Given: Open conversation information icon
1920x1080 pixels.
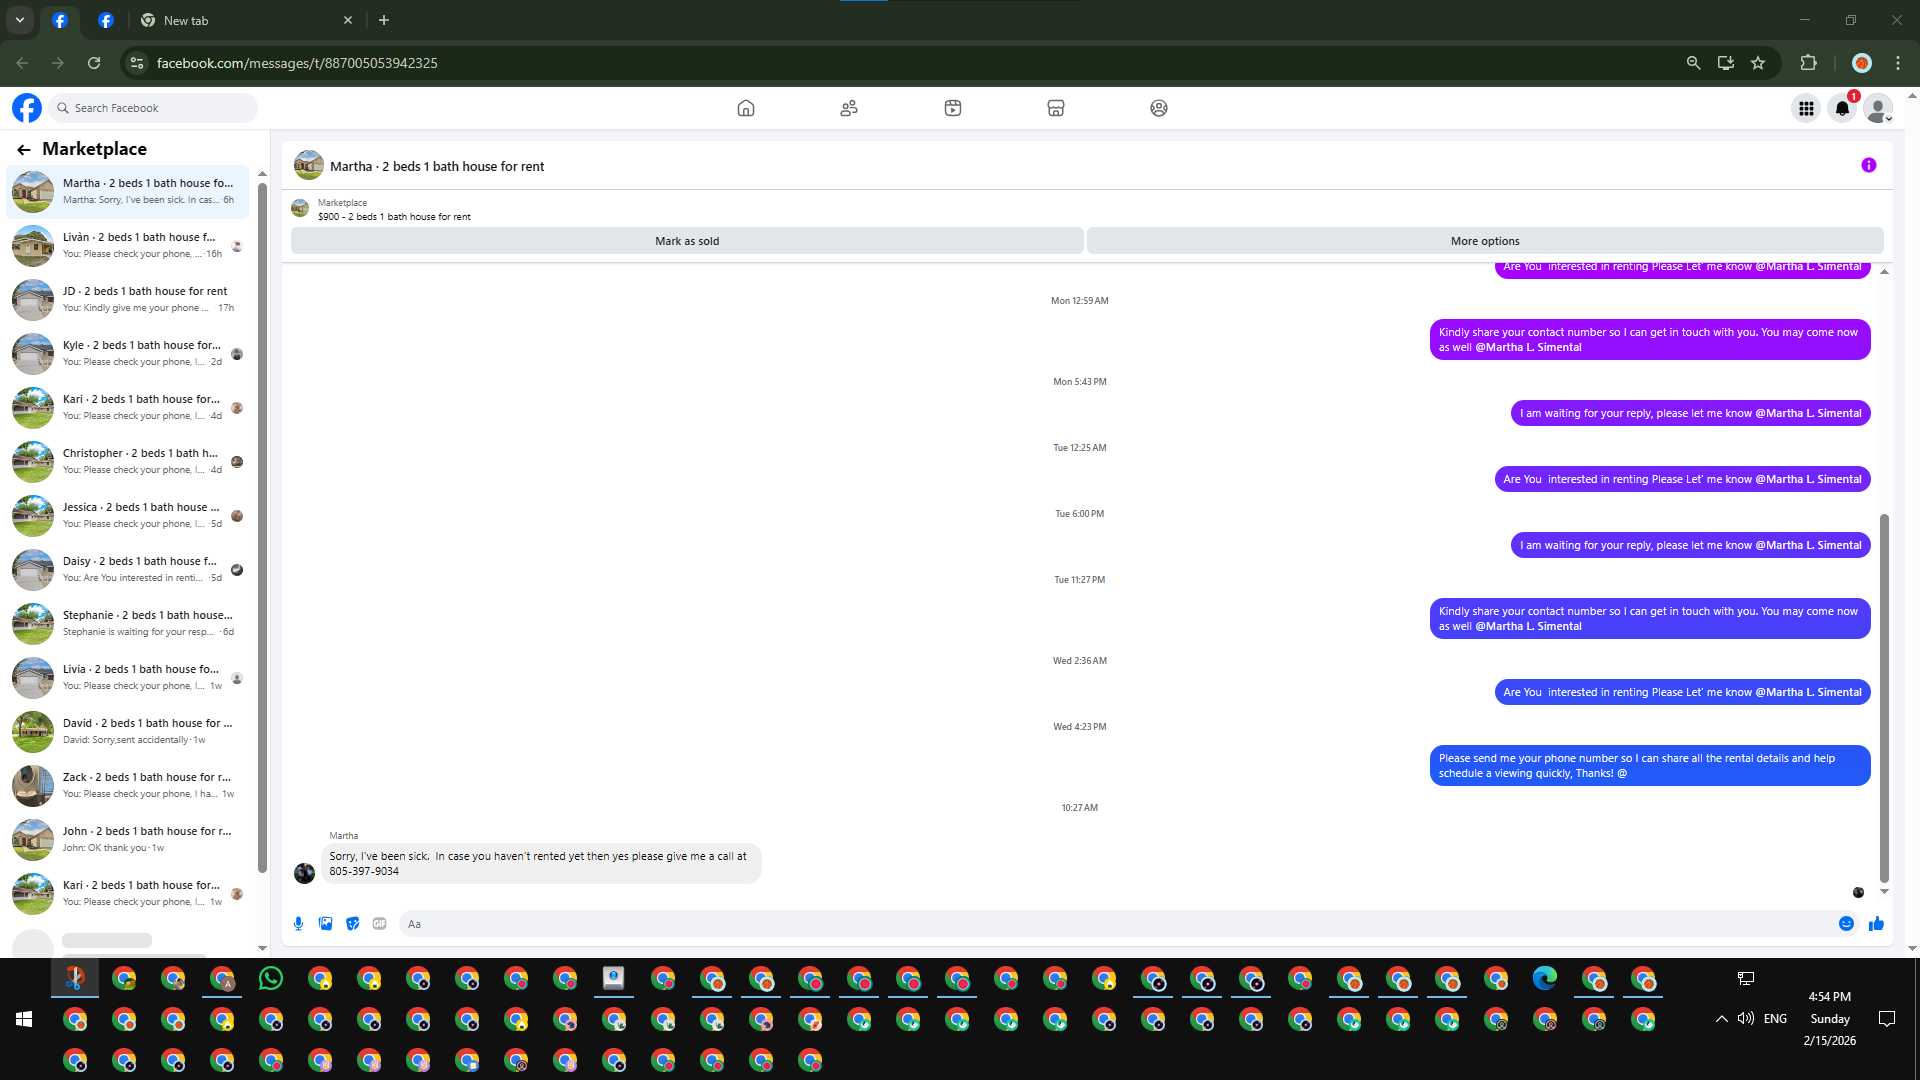Looking at the screenshot, I should click(1869, 165).
